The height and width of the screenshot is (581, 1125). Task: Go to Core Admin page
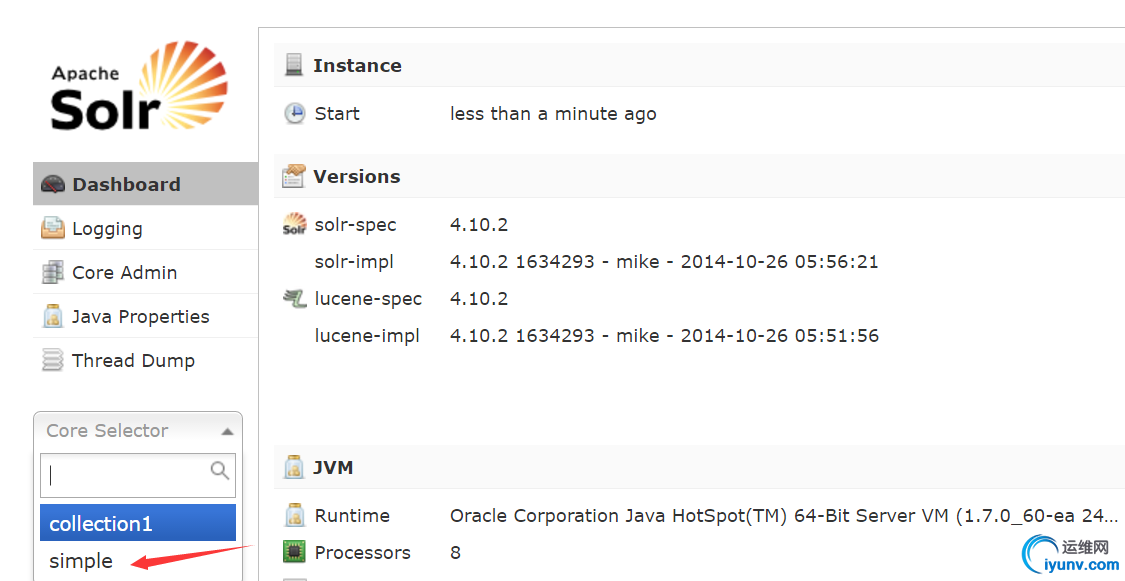click(124, 273)
